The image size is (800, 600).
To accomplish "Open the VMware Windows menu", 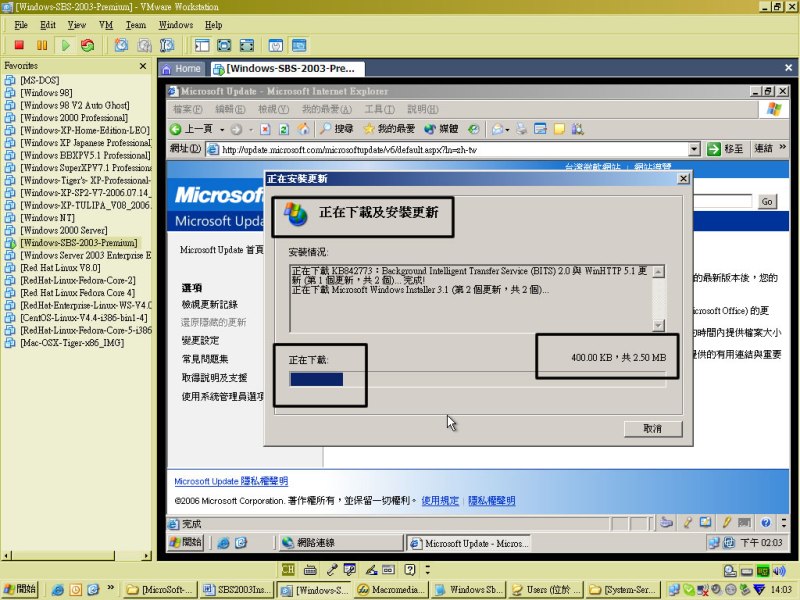I will [176, 25].
